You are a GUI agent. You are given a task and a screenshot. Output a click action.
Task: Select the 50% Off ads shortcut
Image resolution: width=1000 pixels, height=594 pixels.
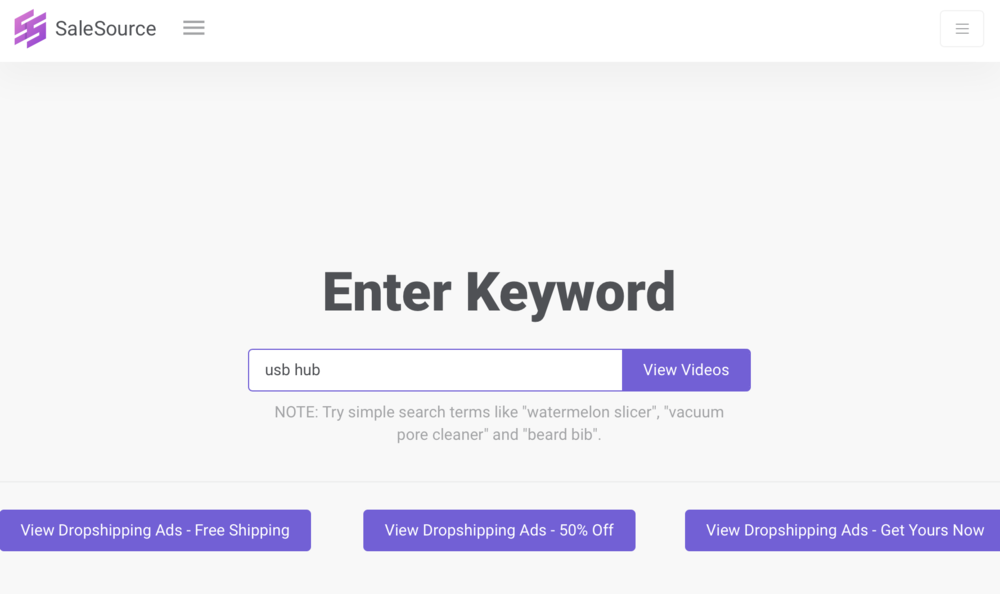coord(499,530)
